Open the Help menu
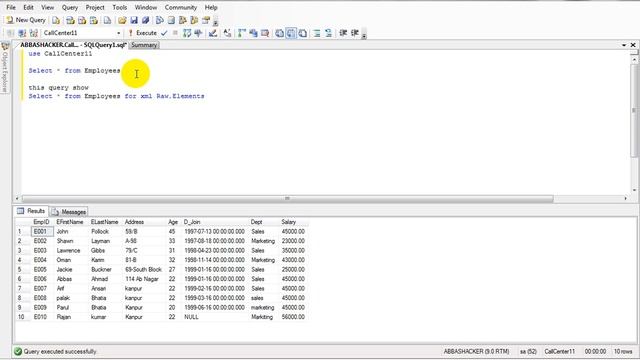 pyautogui.click(x=211, y=7)
